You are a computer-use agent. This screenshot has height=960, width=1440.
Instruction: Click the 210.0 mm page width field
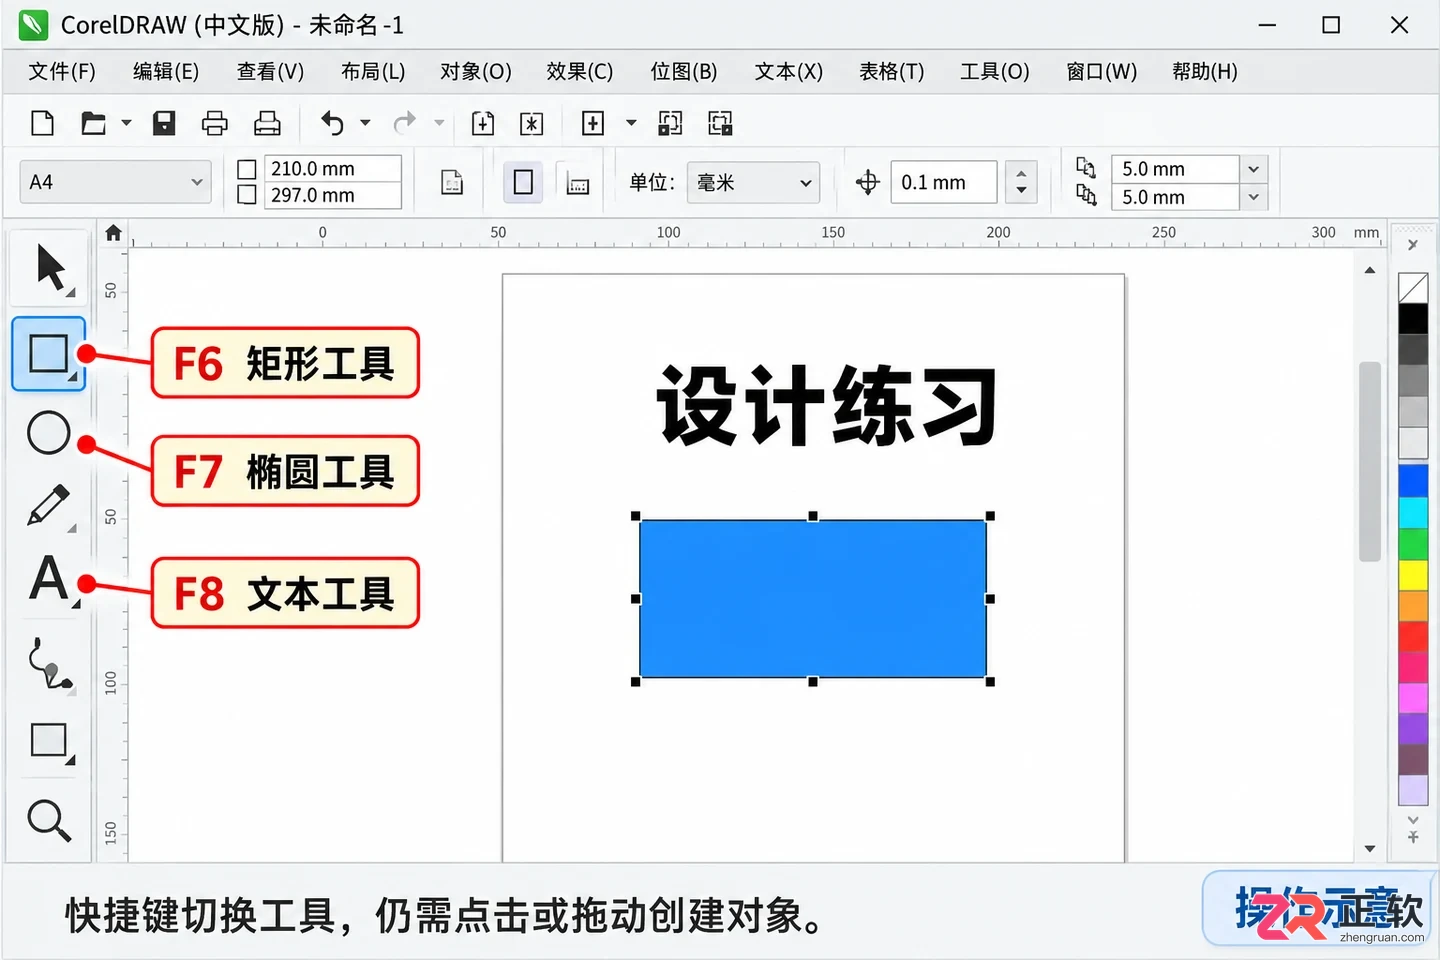click(333, 168)
